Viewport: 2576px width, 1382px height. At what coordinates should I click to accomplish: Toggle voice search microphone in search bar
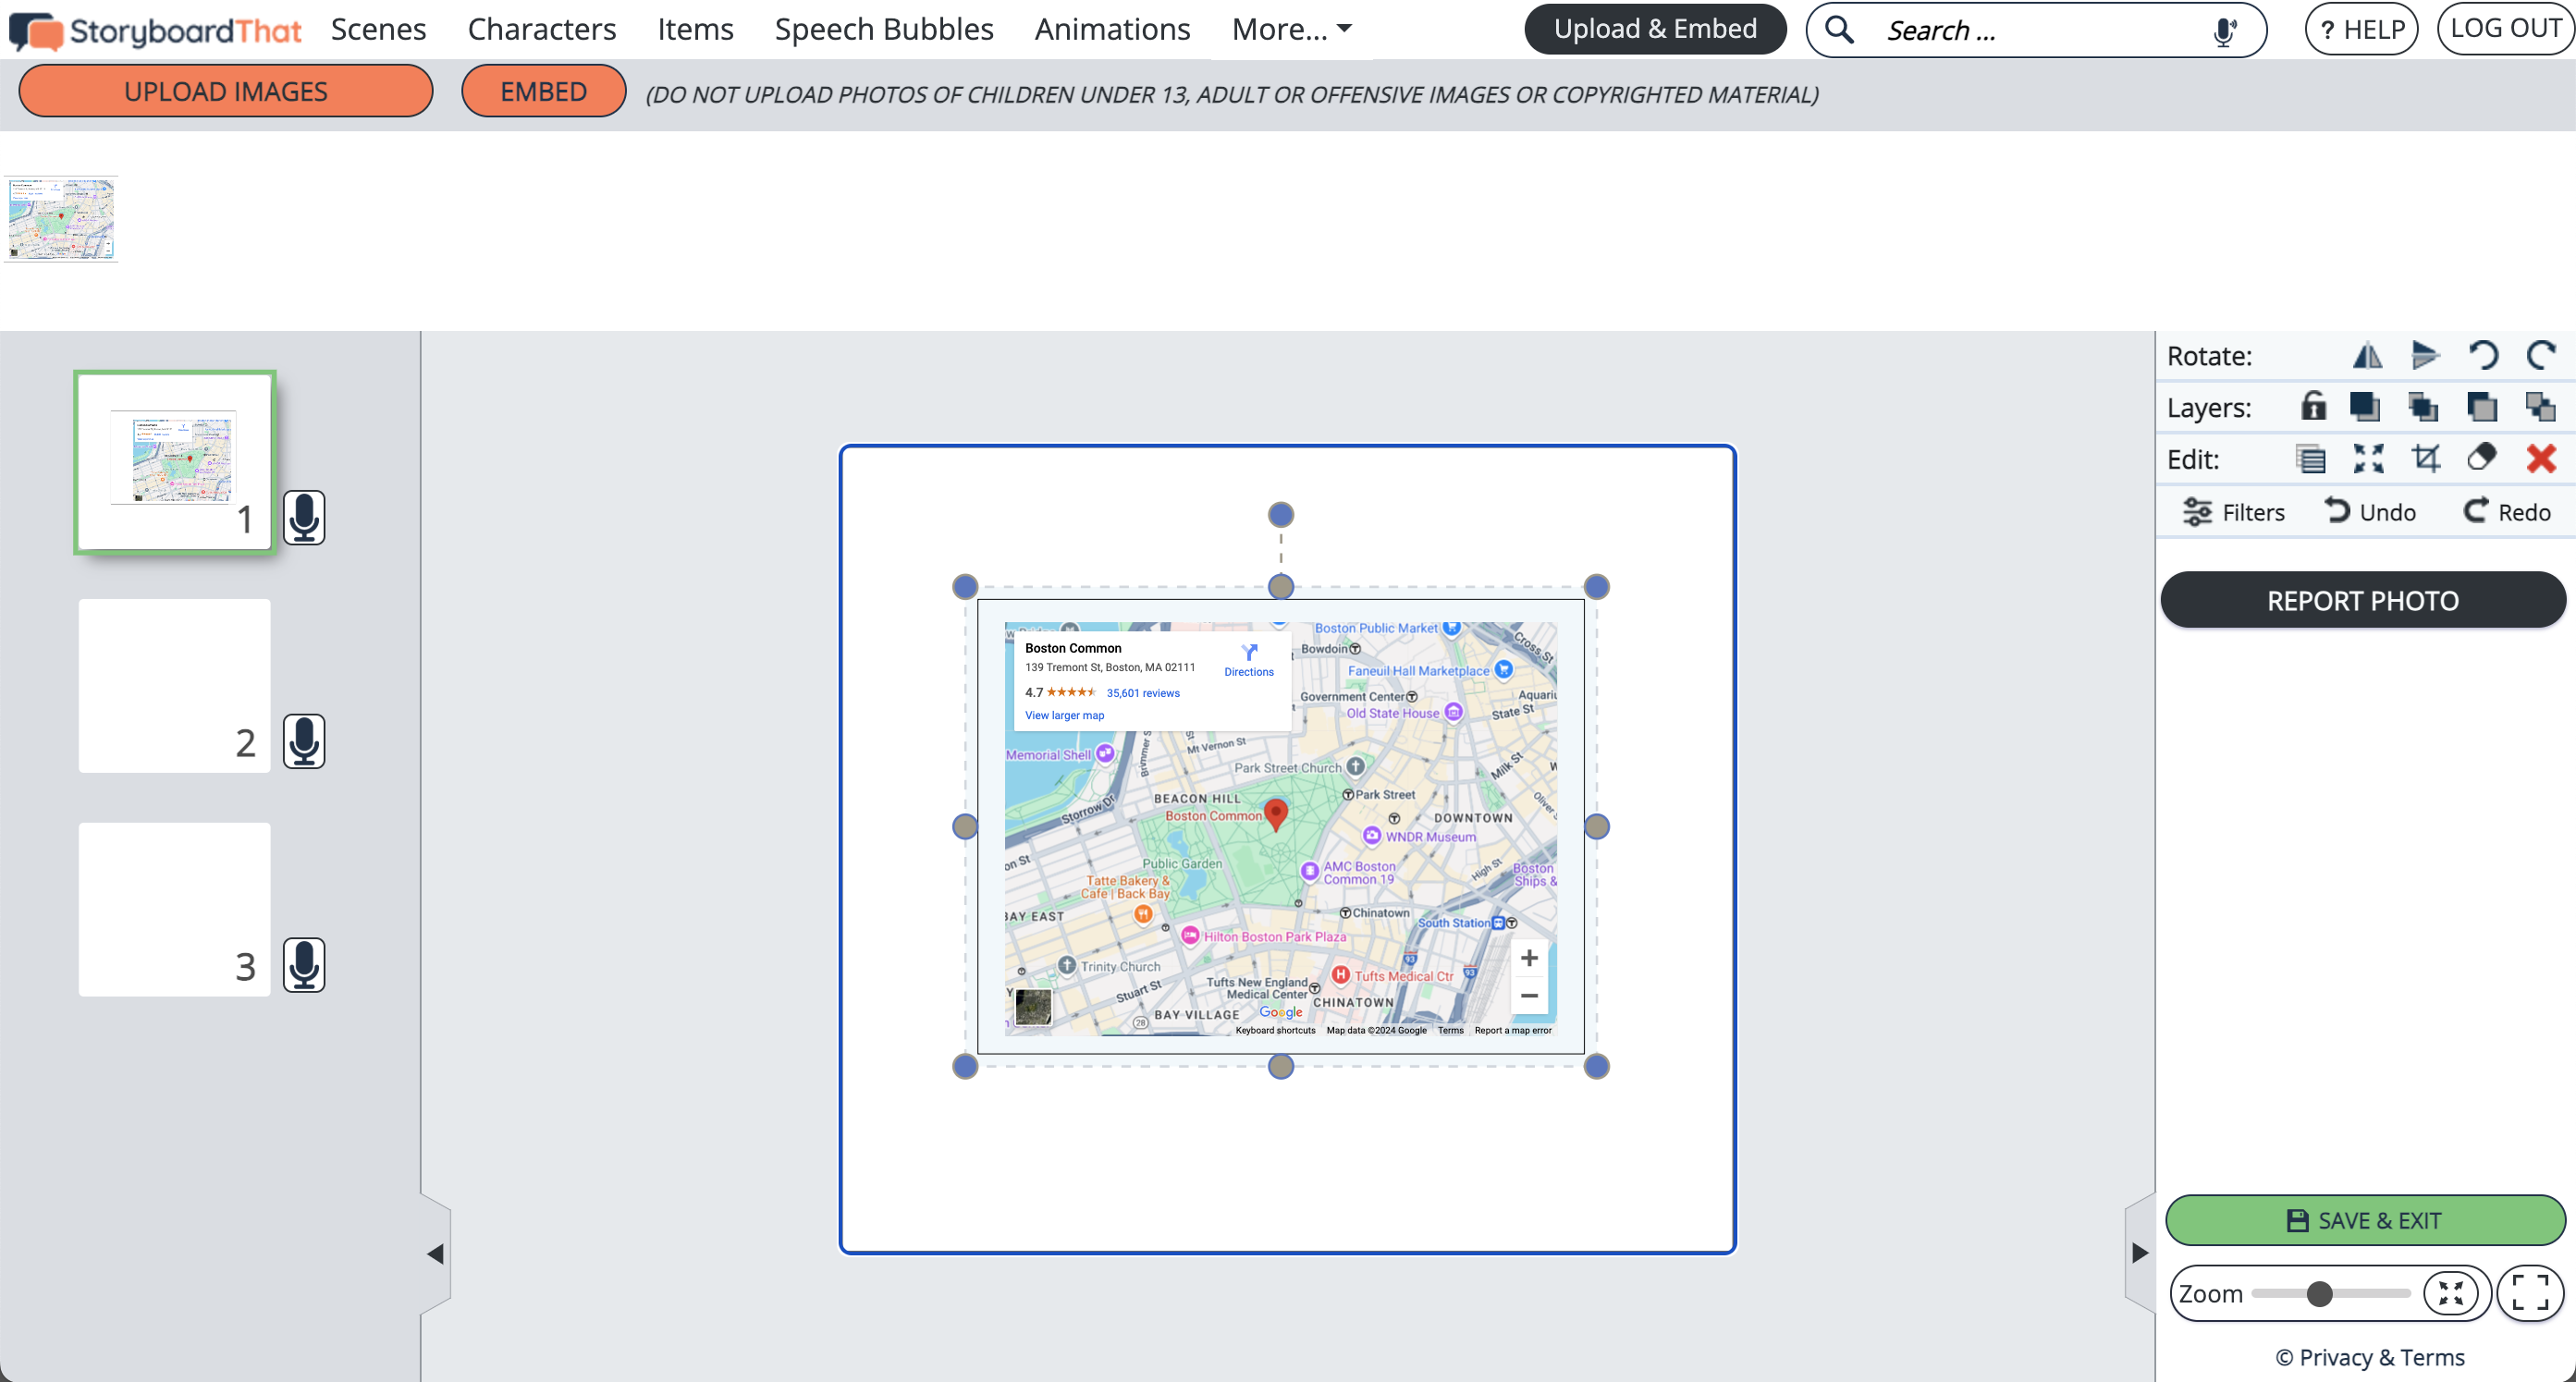pos(2224,31)
